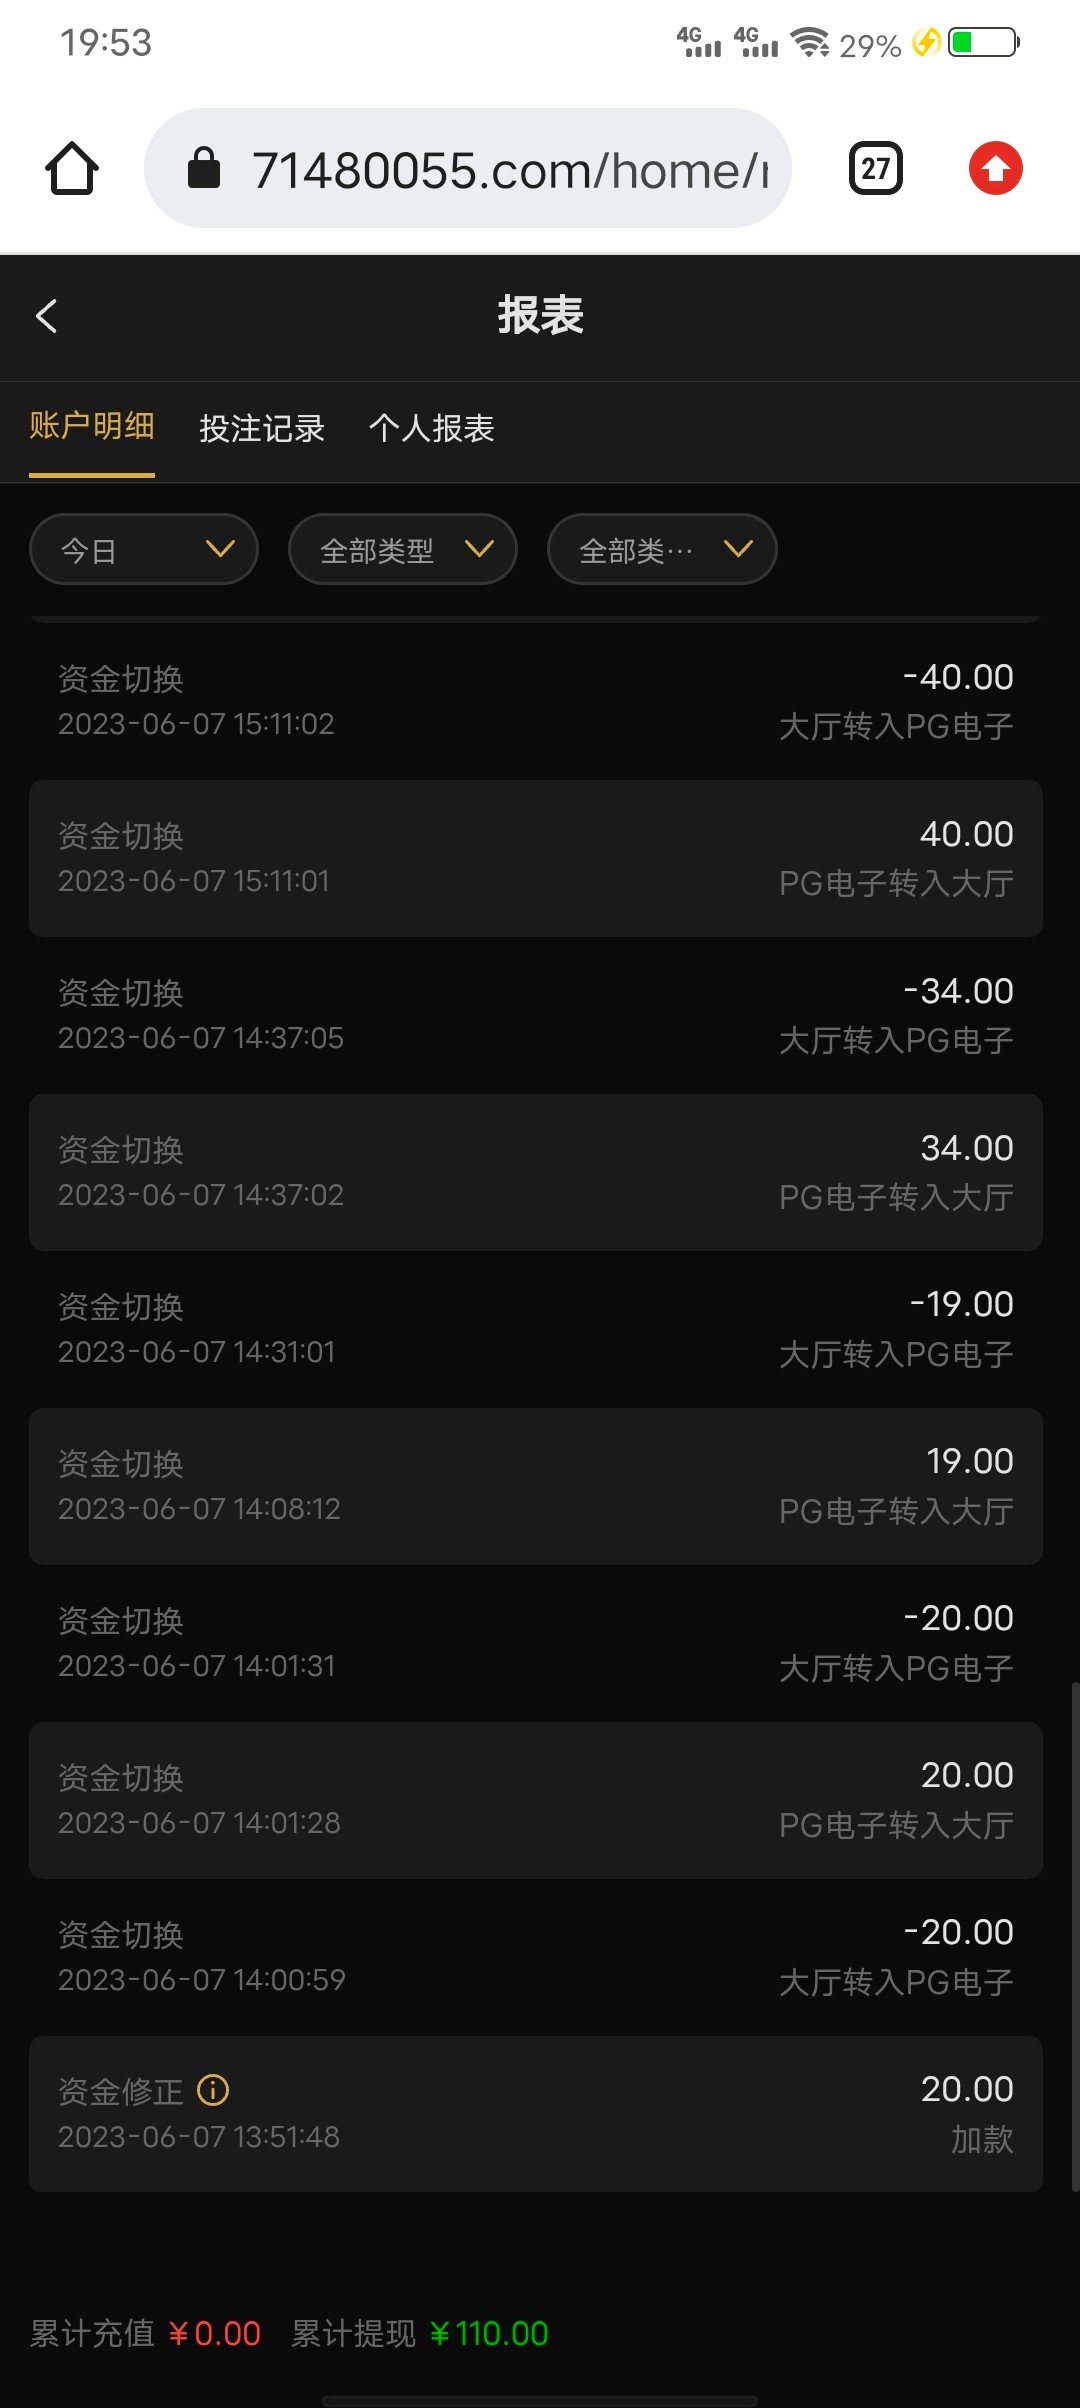This screenshot has width=1080, height=2408.
Task: Tap the padlock icon in address bar
Action: [204, 168]
